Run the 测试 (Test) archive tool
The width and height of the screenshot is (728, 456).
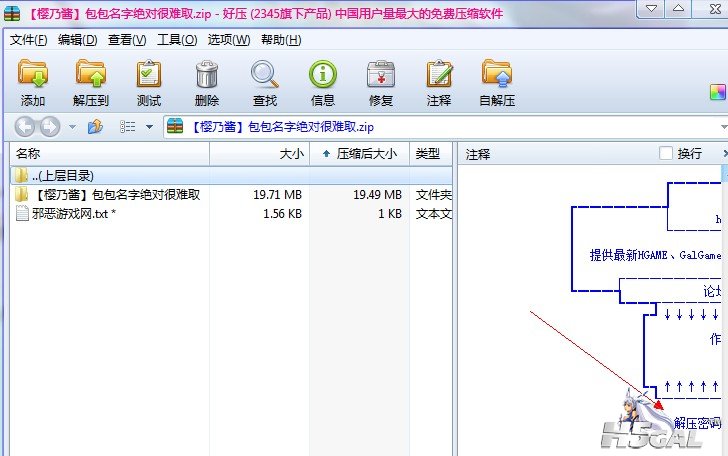[x=149, y=74]
